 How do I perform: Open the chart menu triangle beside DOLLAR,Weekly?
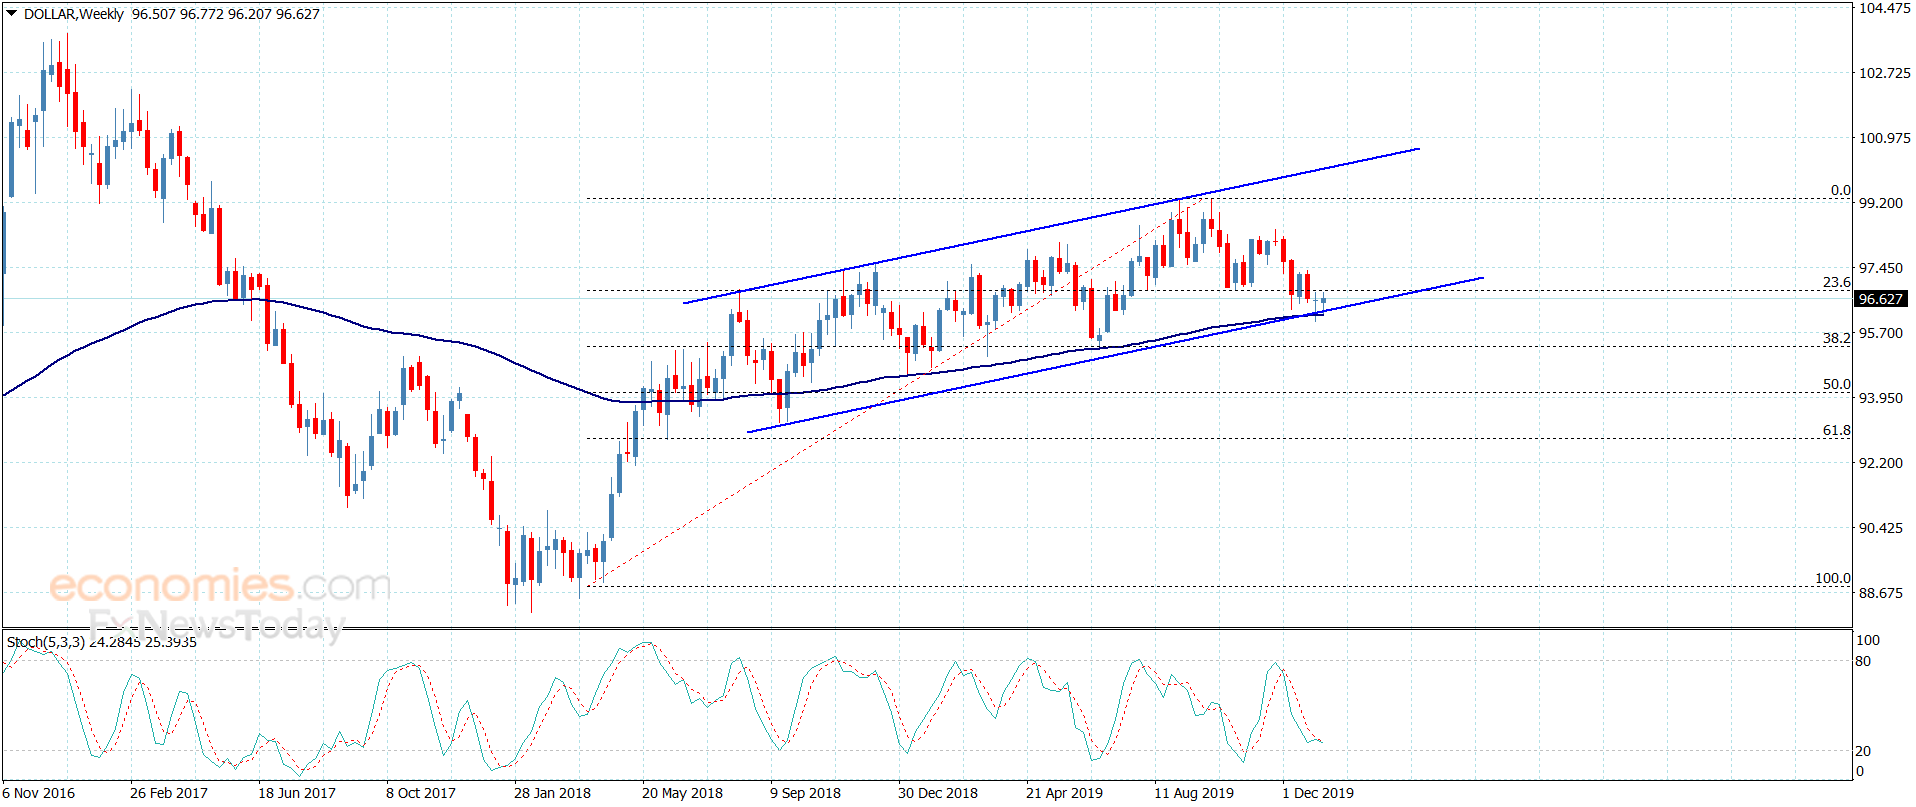tap(12, 14)
